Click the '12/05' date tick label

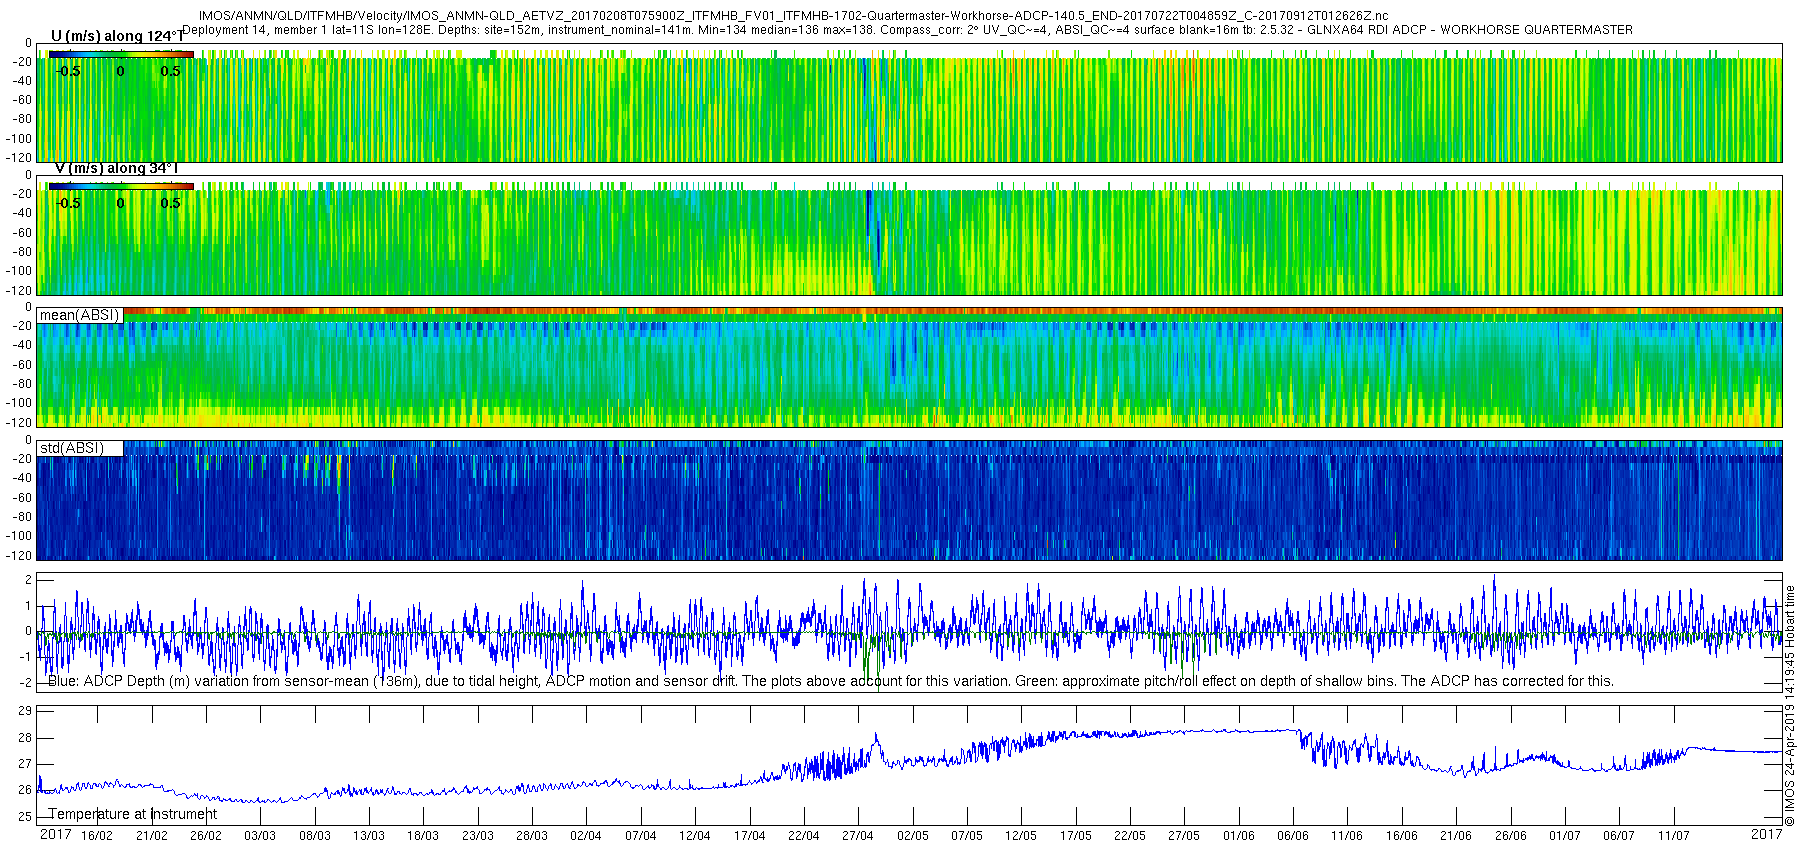coord(1021,836)
